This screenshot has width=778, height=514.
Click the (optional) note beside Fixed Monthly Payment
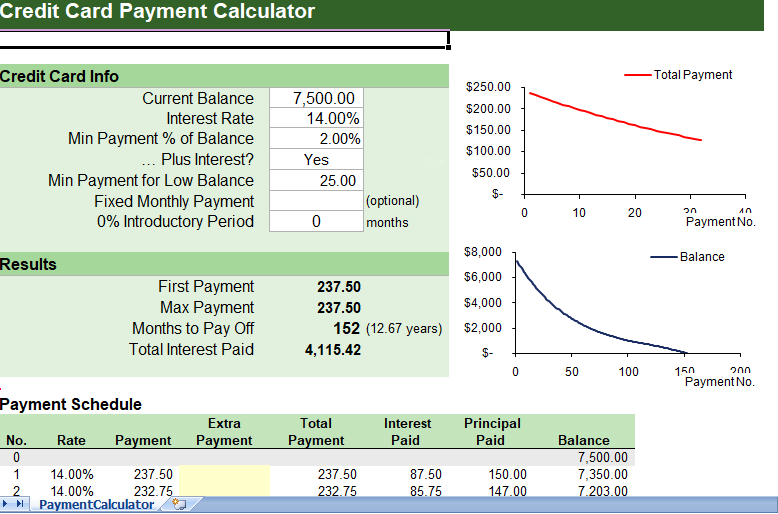pyautogui.click(x=392, y=200)
